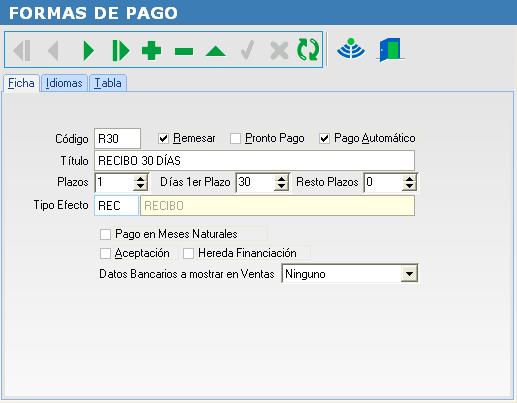Enable the Pronto Pago checkbox
This screenshot has height=403, width=517.
pyautogui.click(x=235, y=138)
